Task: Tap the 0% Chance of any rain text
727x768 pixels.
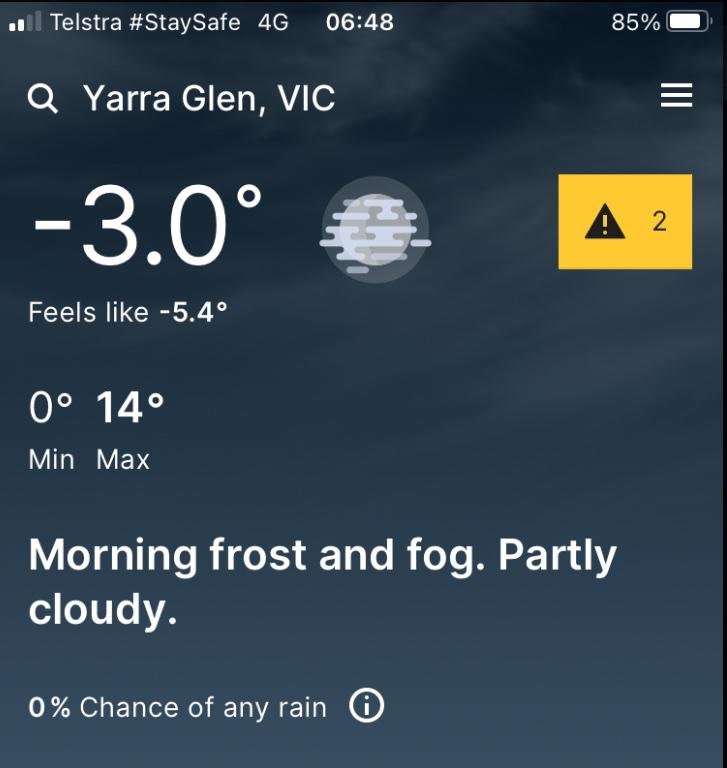Action: click(177, 707)
